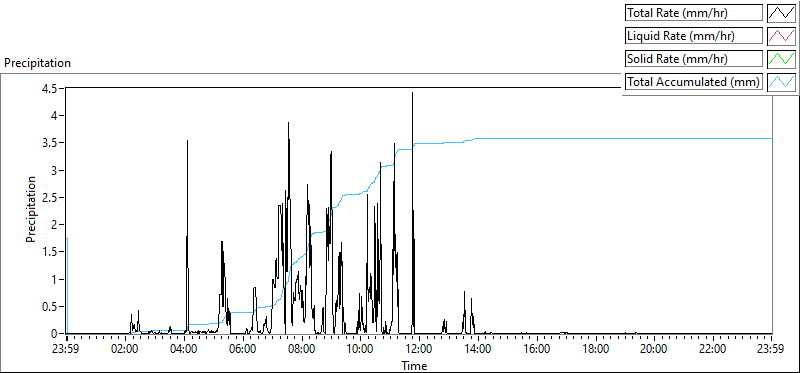Click the 12:00 time tick label

419,350
